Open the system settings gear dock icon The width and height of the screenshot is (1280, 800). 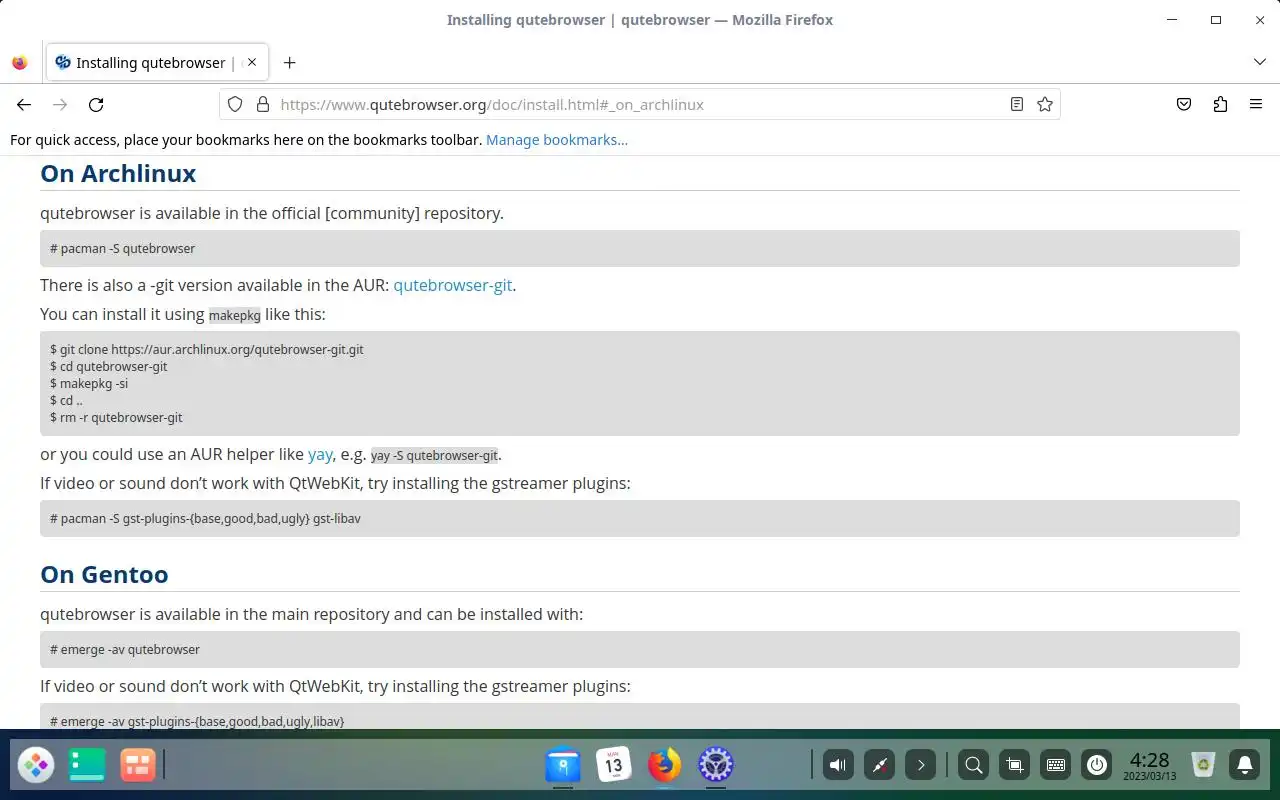click(715, 766)
